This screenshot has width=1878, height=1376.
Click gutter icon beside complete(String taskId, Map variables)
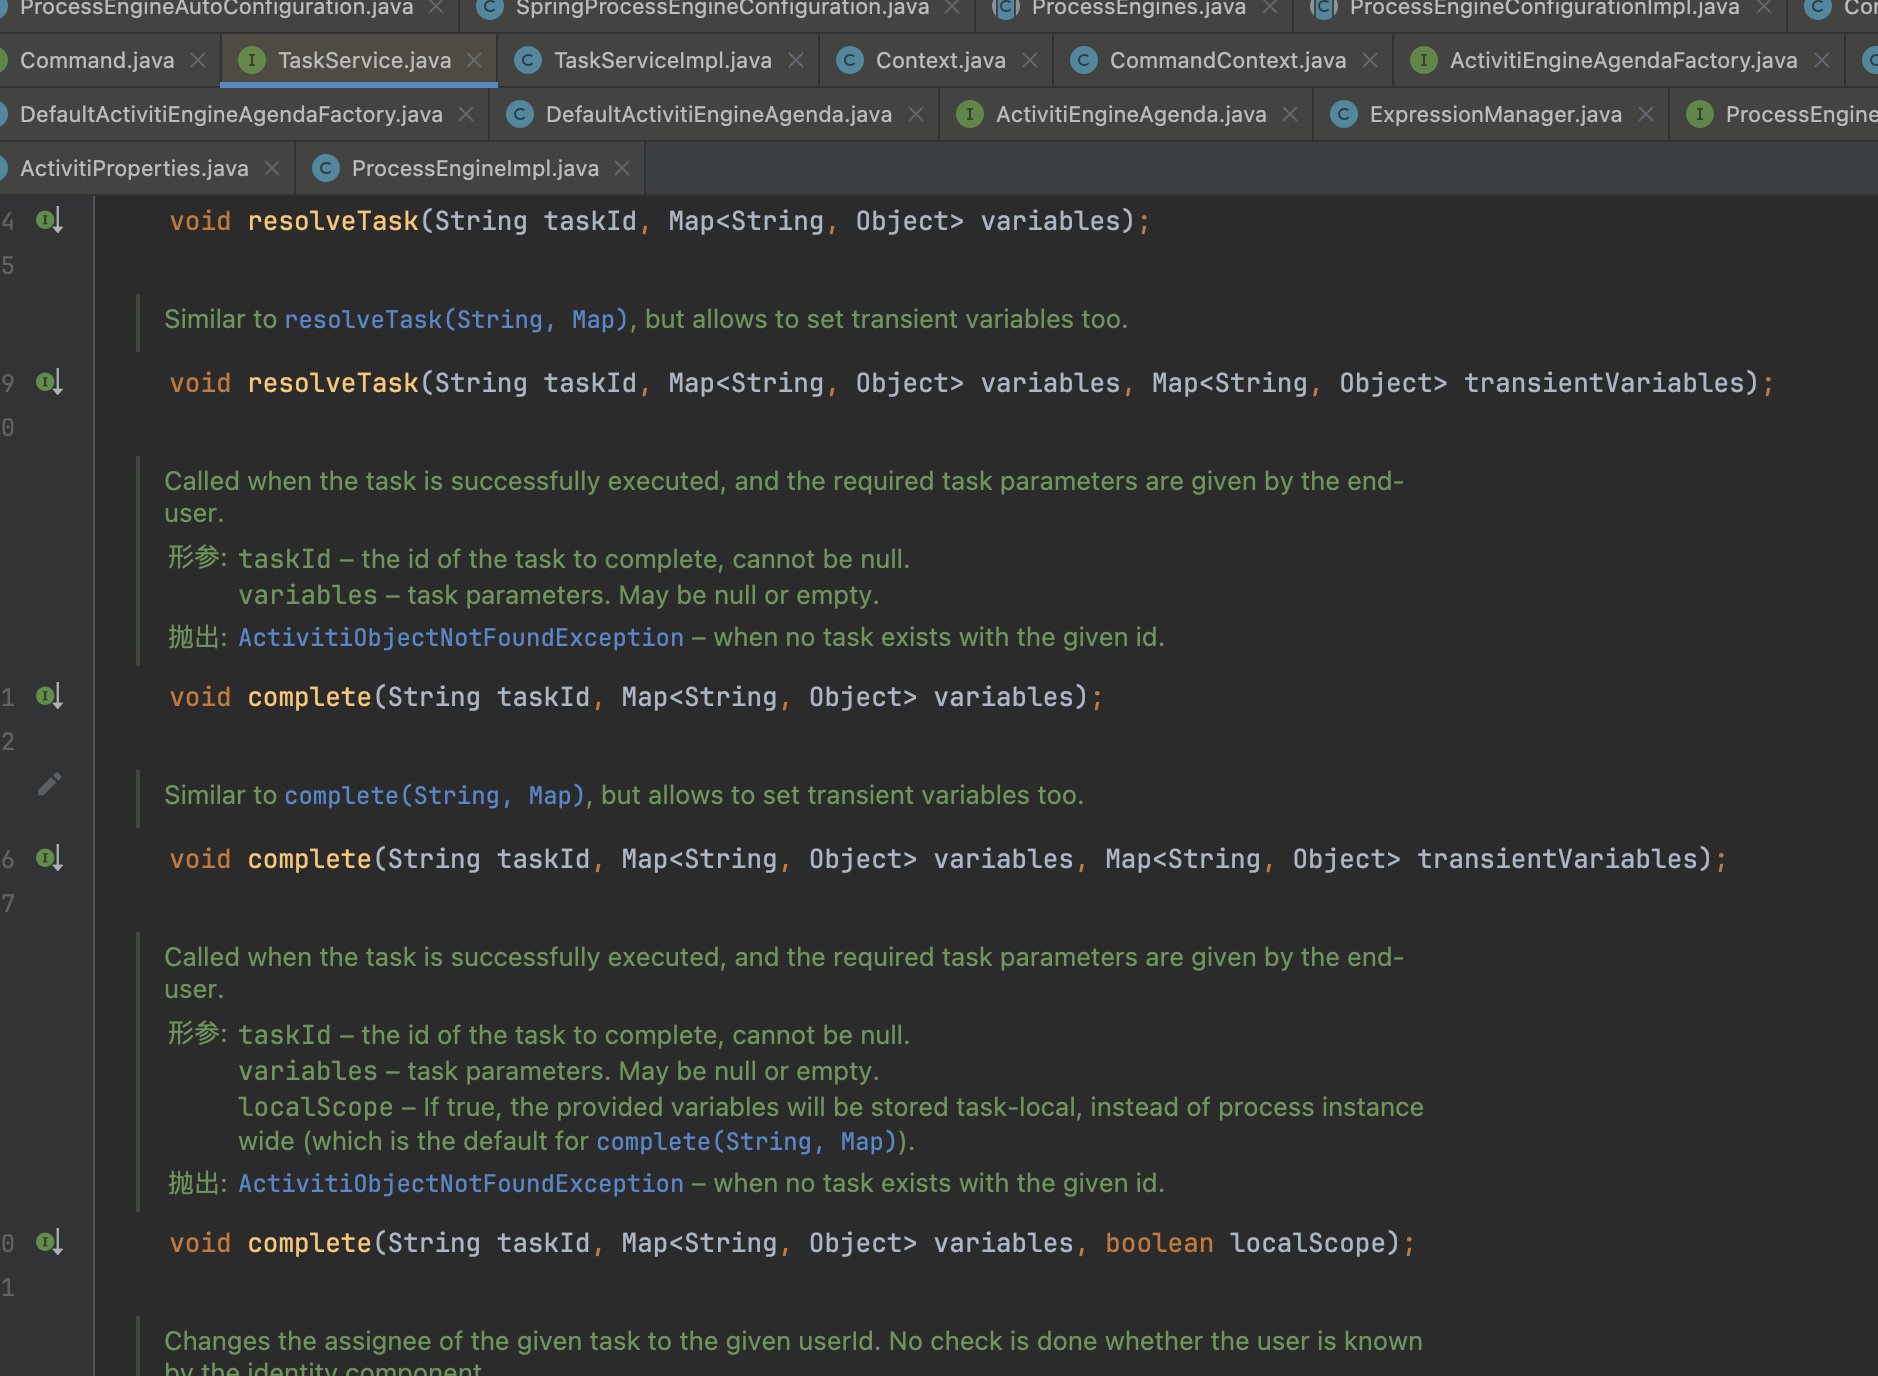pyautogui.click(x=49, y=696)
